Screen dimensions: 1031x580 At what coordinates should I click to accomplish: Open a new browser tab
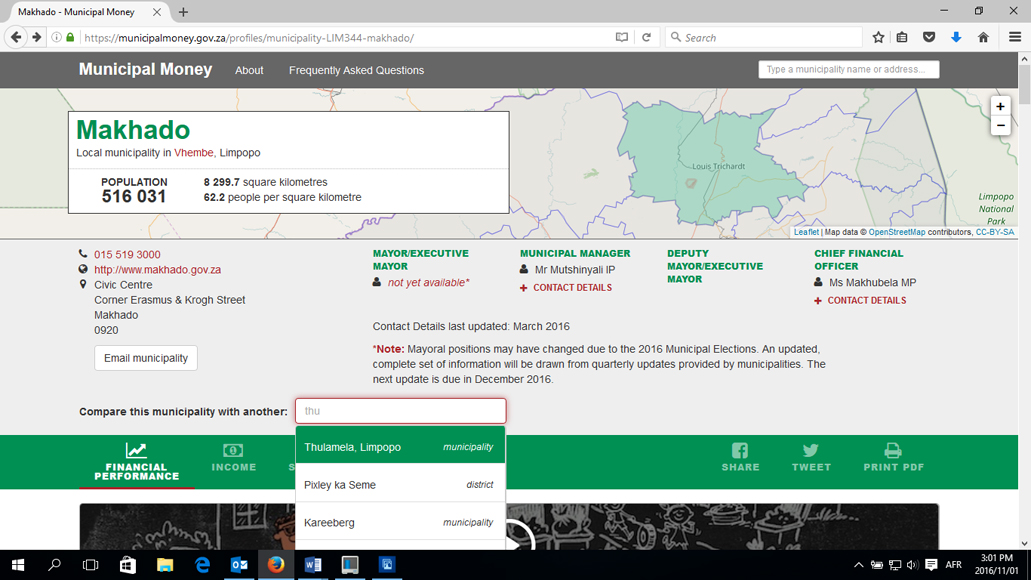click(x=183, y=12)
